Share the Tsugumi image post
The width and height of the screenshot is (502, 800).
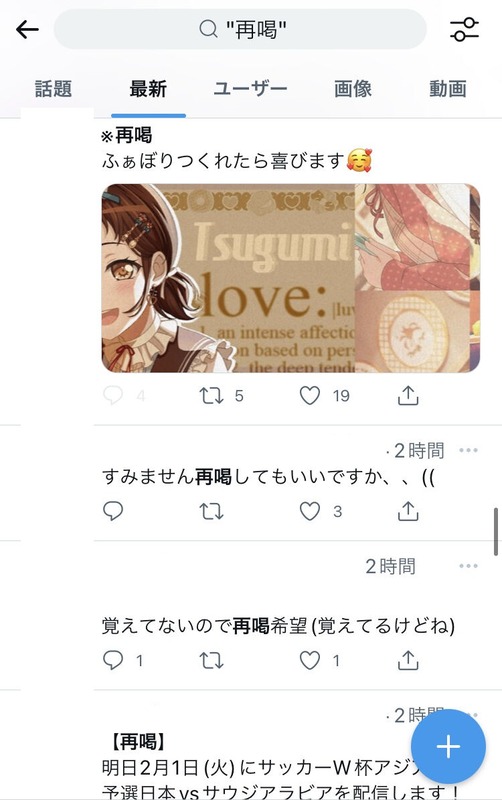pos(408,395)
